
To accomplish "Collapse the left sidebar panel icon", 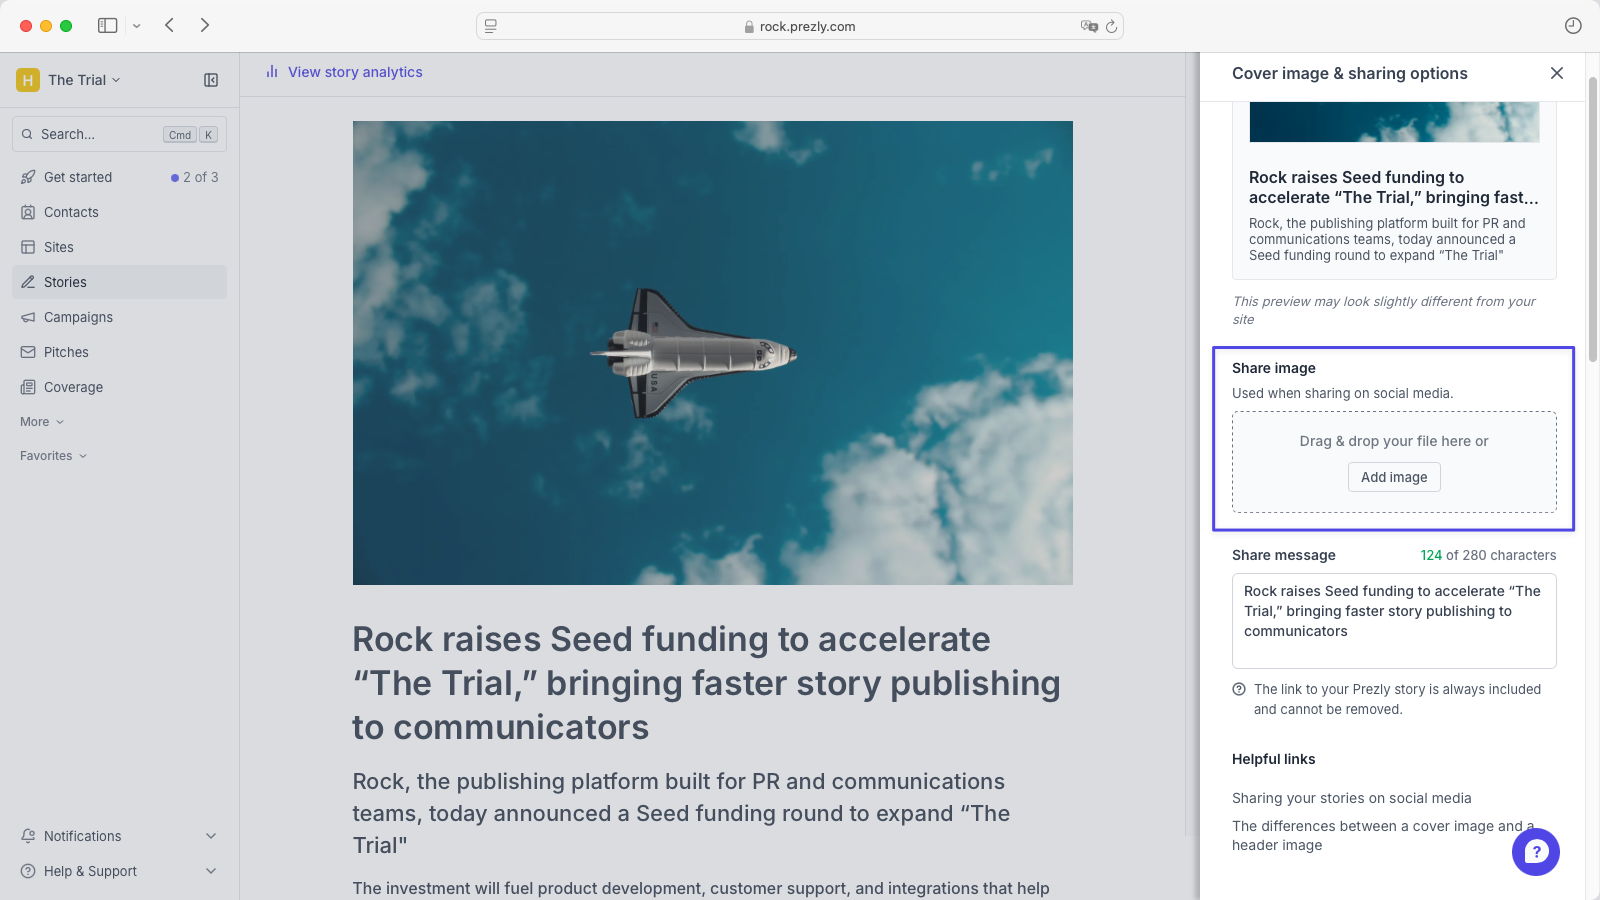I will [x=211, y=80].
